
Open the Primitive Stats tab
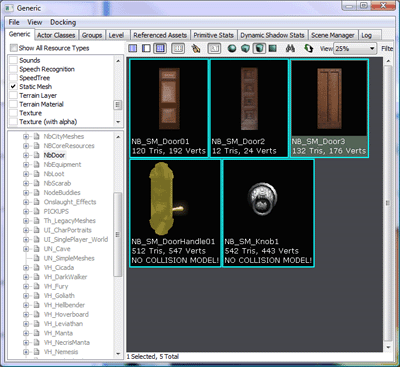click(214, 35)
